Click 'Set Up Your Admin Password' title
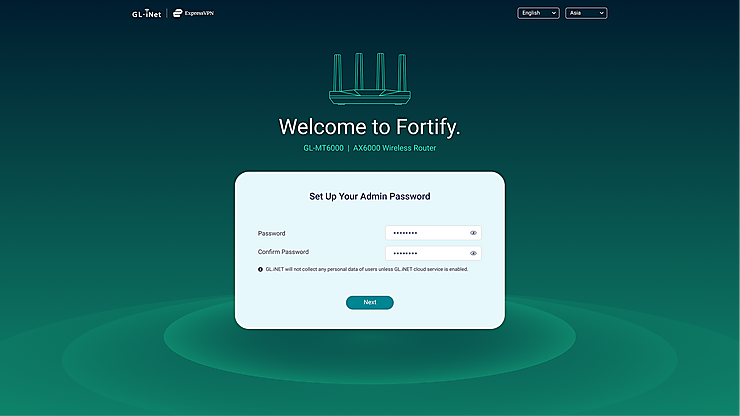The height and width of the screenshot is (416, 740). pyautogui.click(x=370, y=196)
